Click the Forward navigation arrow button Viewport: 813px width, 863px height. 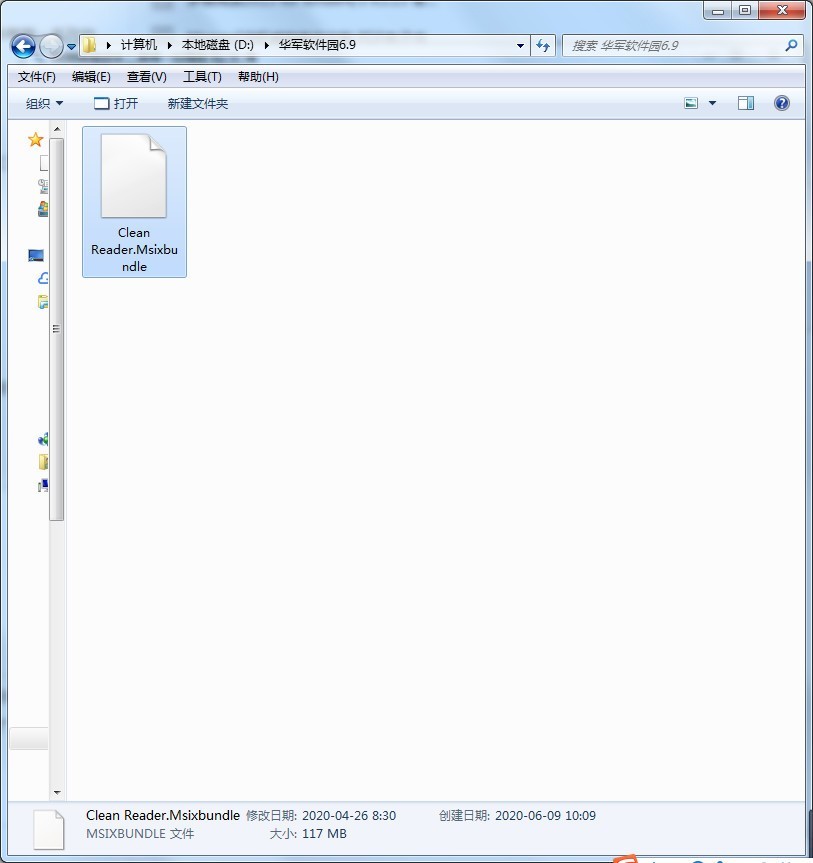click(x=52, y=46)
